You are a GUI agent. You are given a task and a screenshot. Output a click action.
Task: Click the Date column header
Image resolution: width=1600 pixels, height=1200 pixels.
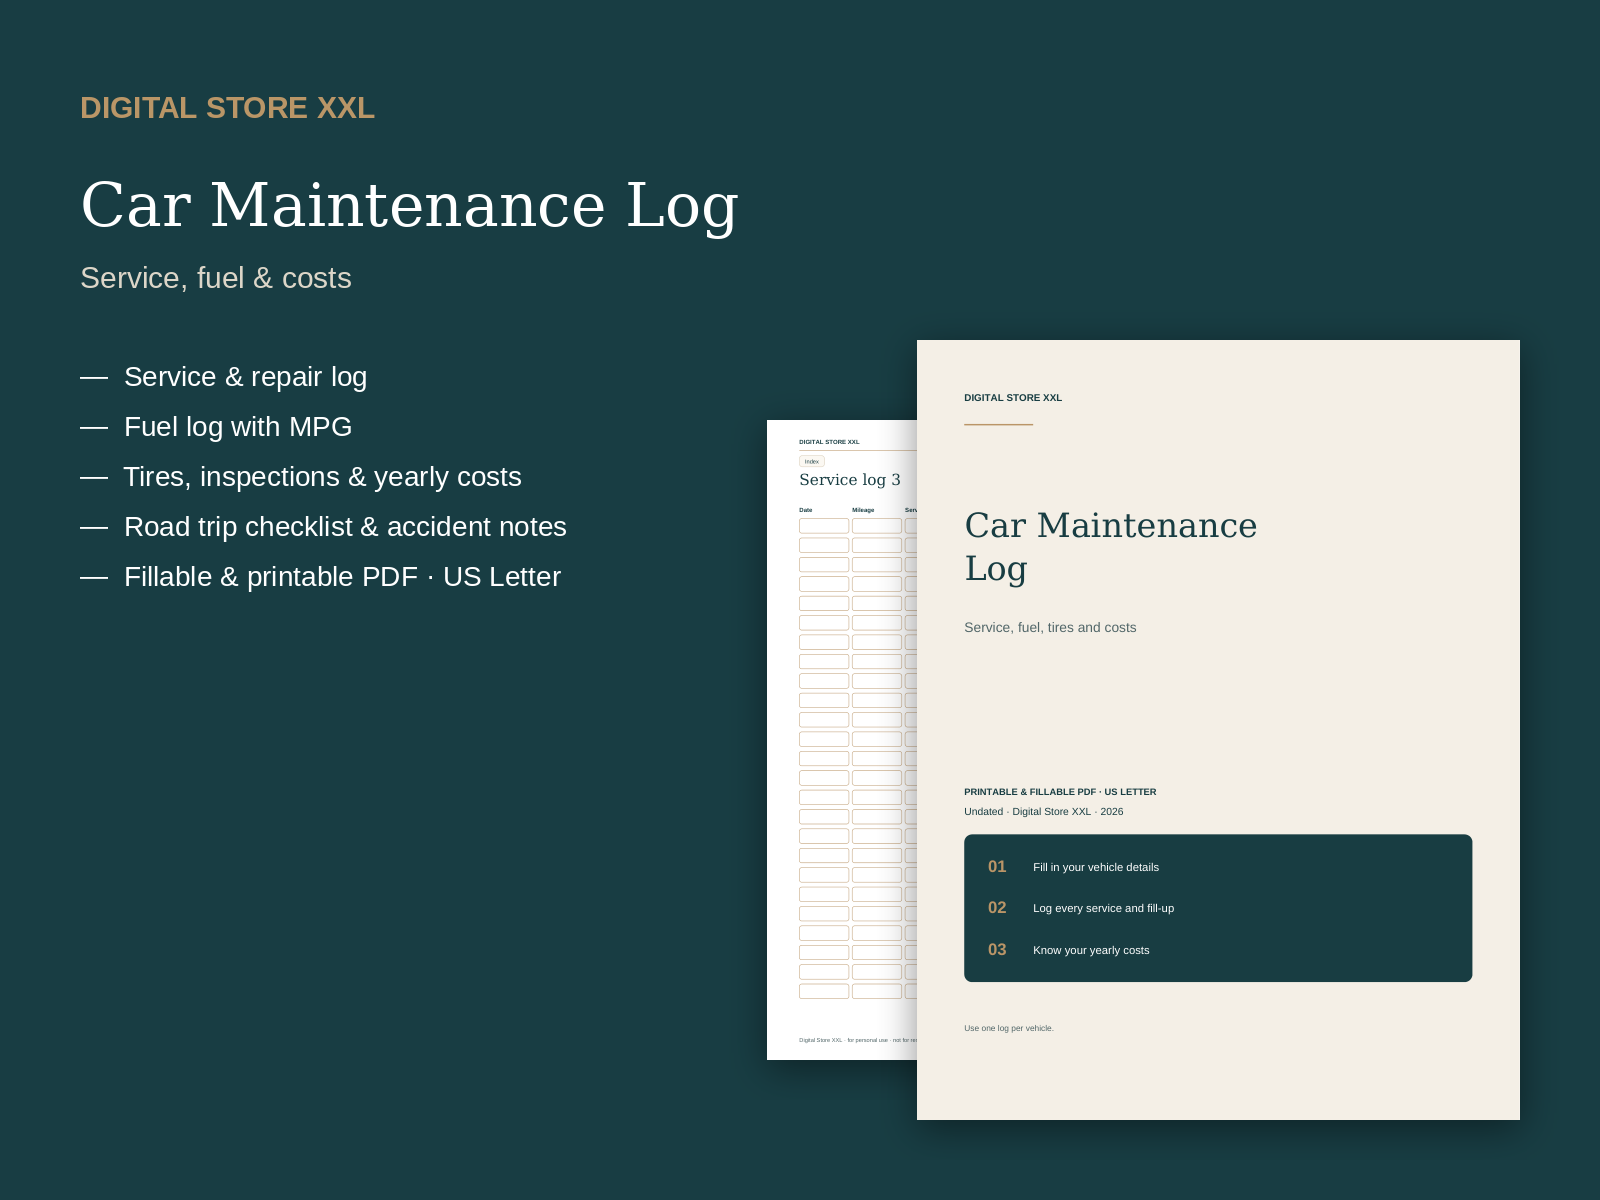806,510
